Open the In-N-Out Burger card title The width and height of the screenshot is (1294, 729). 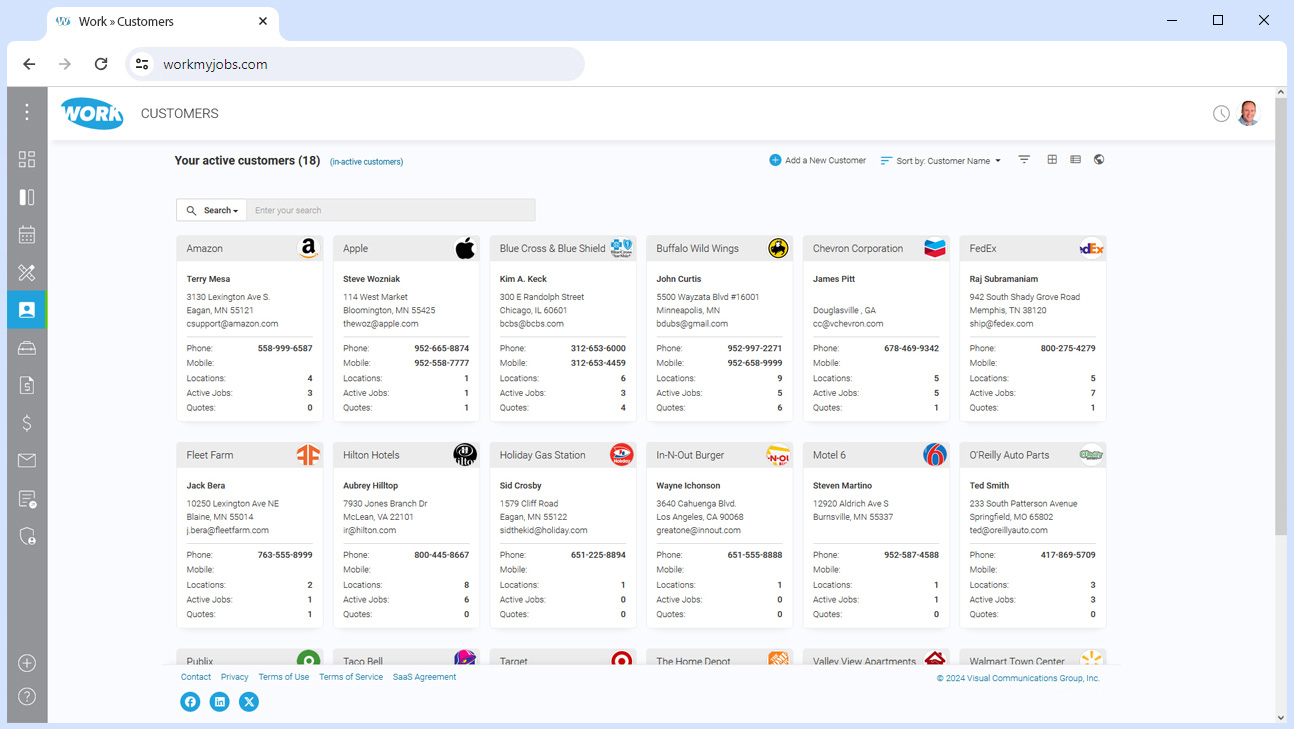690,455
